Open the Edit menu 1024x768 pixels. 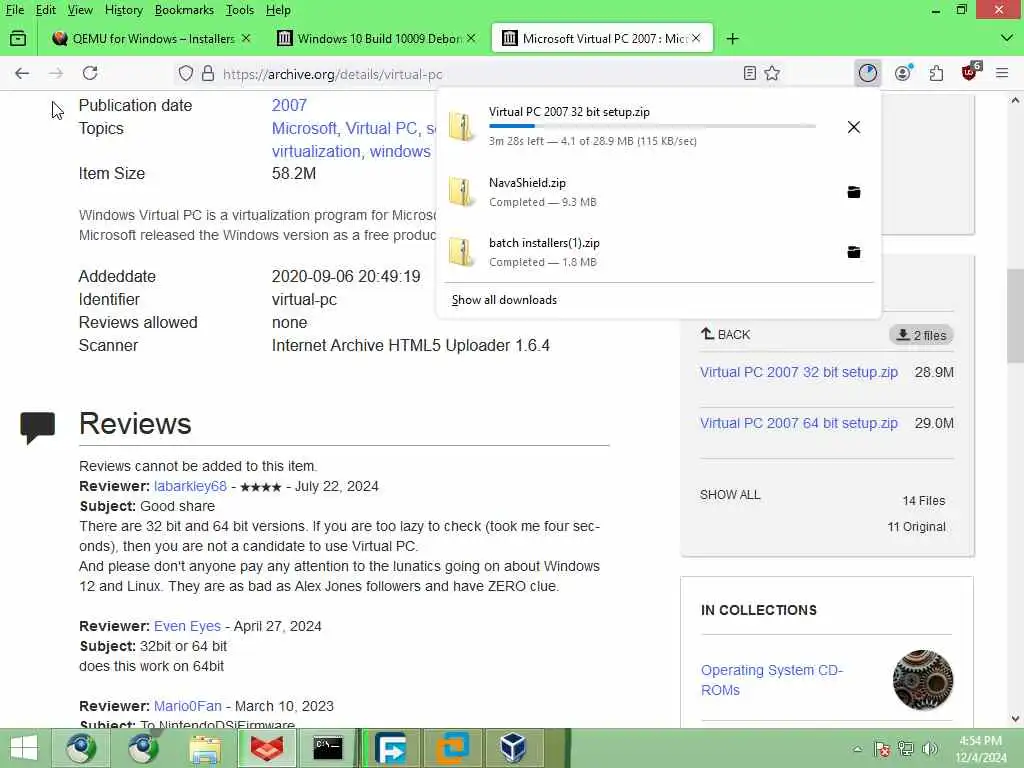(46, 10)
